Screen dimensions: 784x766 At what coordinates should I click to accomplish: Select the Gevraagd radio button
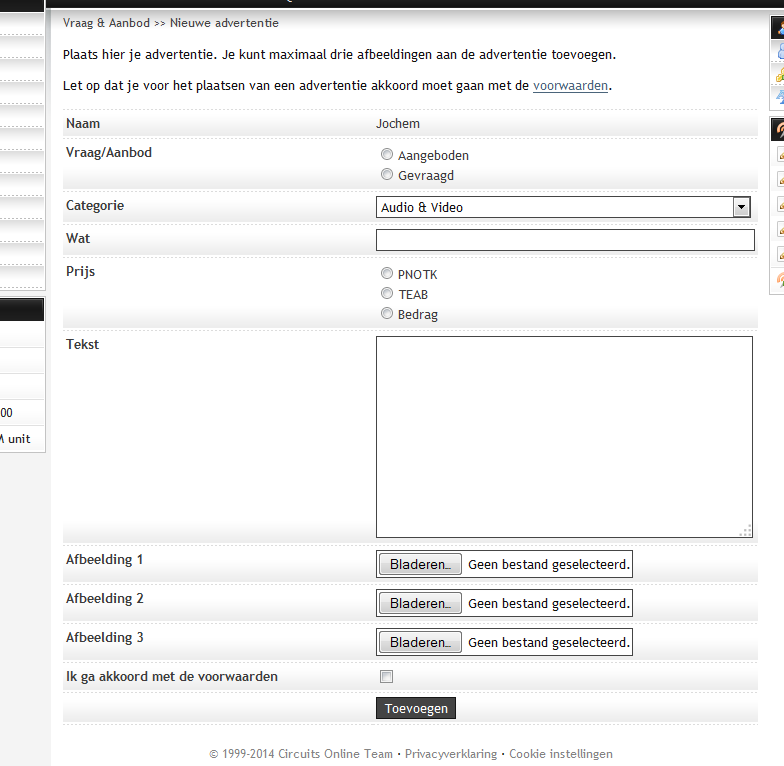[387, 175]
